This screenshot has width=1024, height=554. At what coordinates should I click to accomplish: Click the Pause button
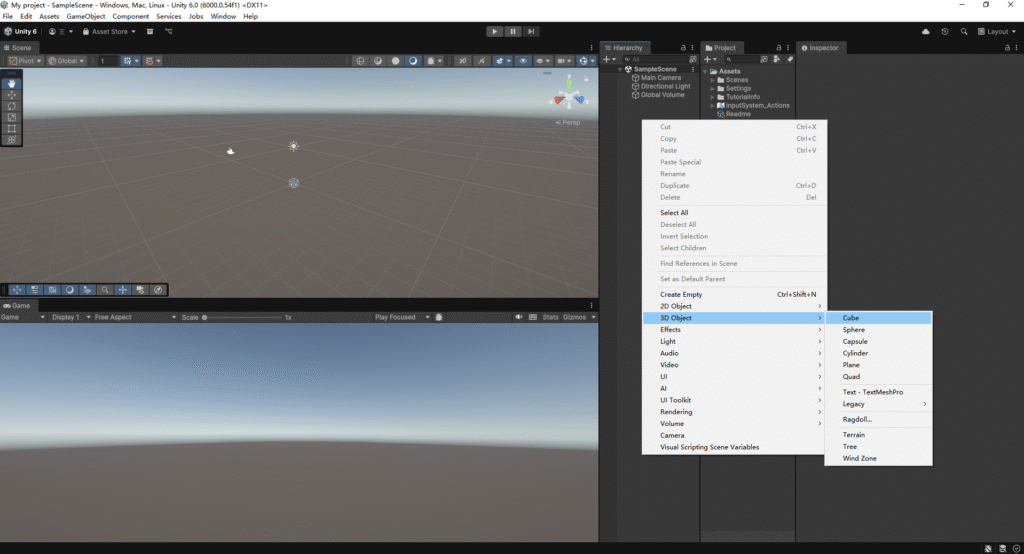pyautogui.click(x=513, y=31)
